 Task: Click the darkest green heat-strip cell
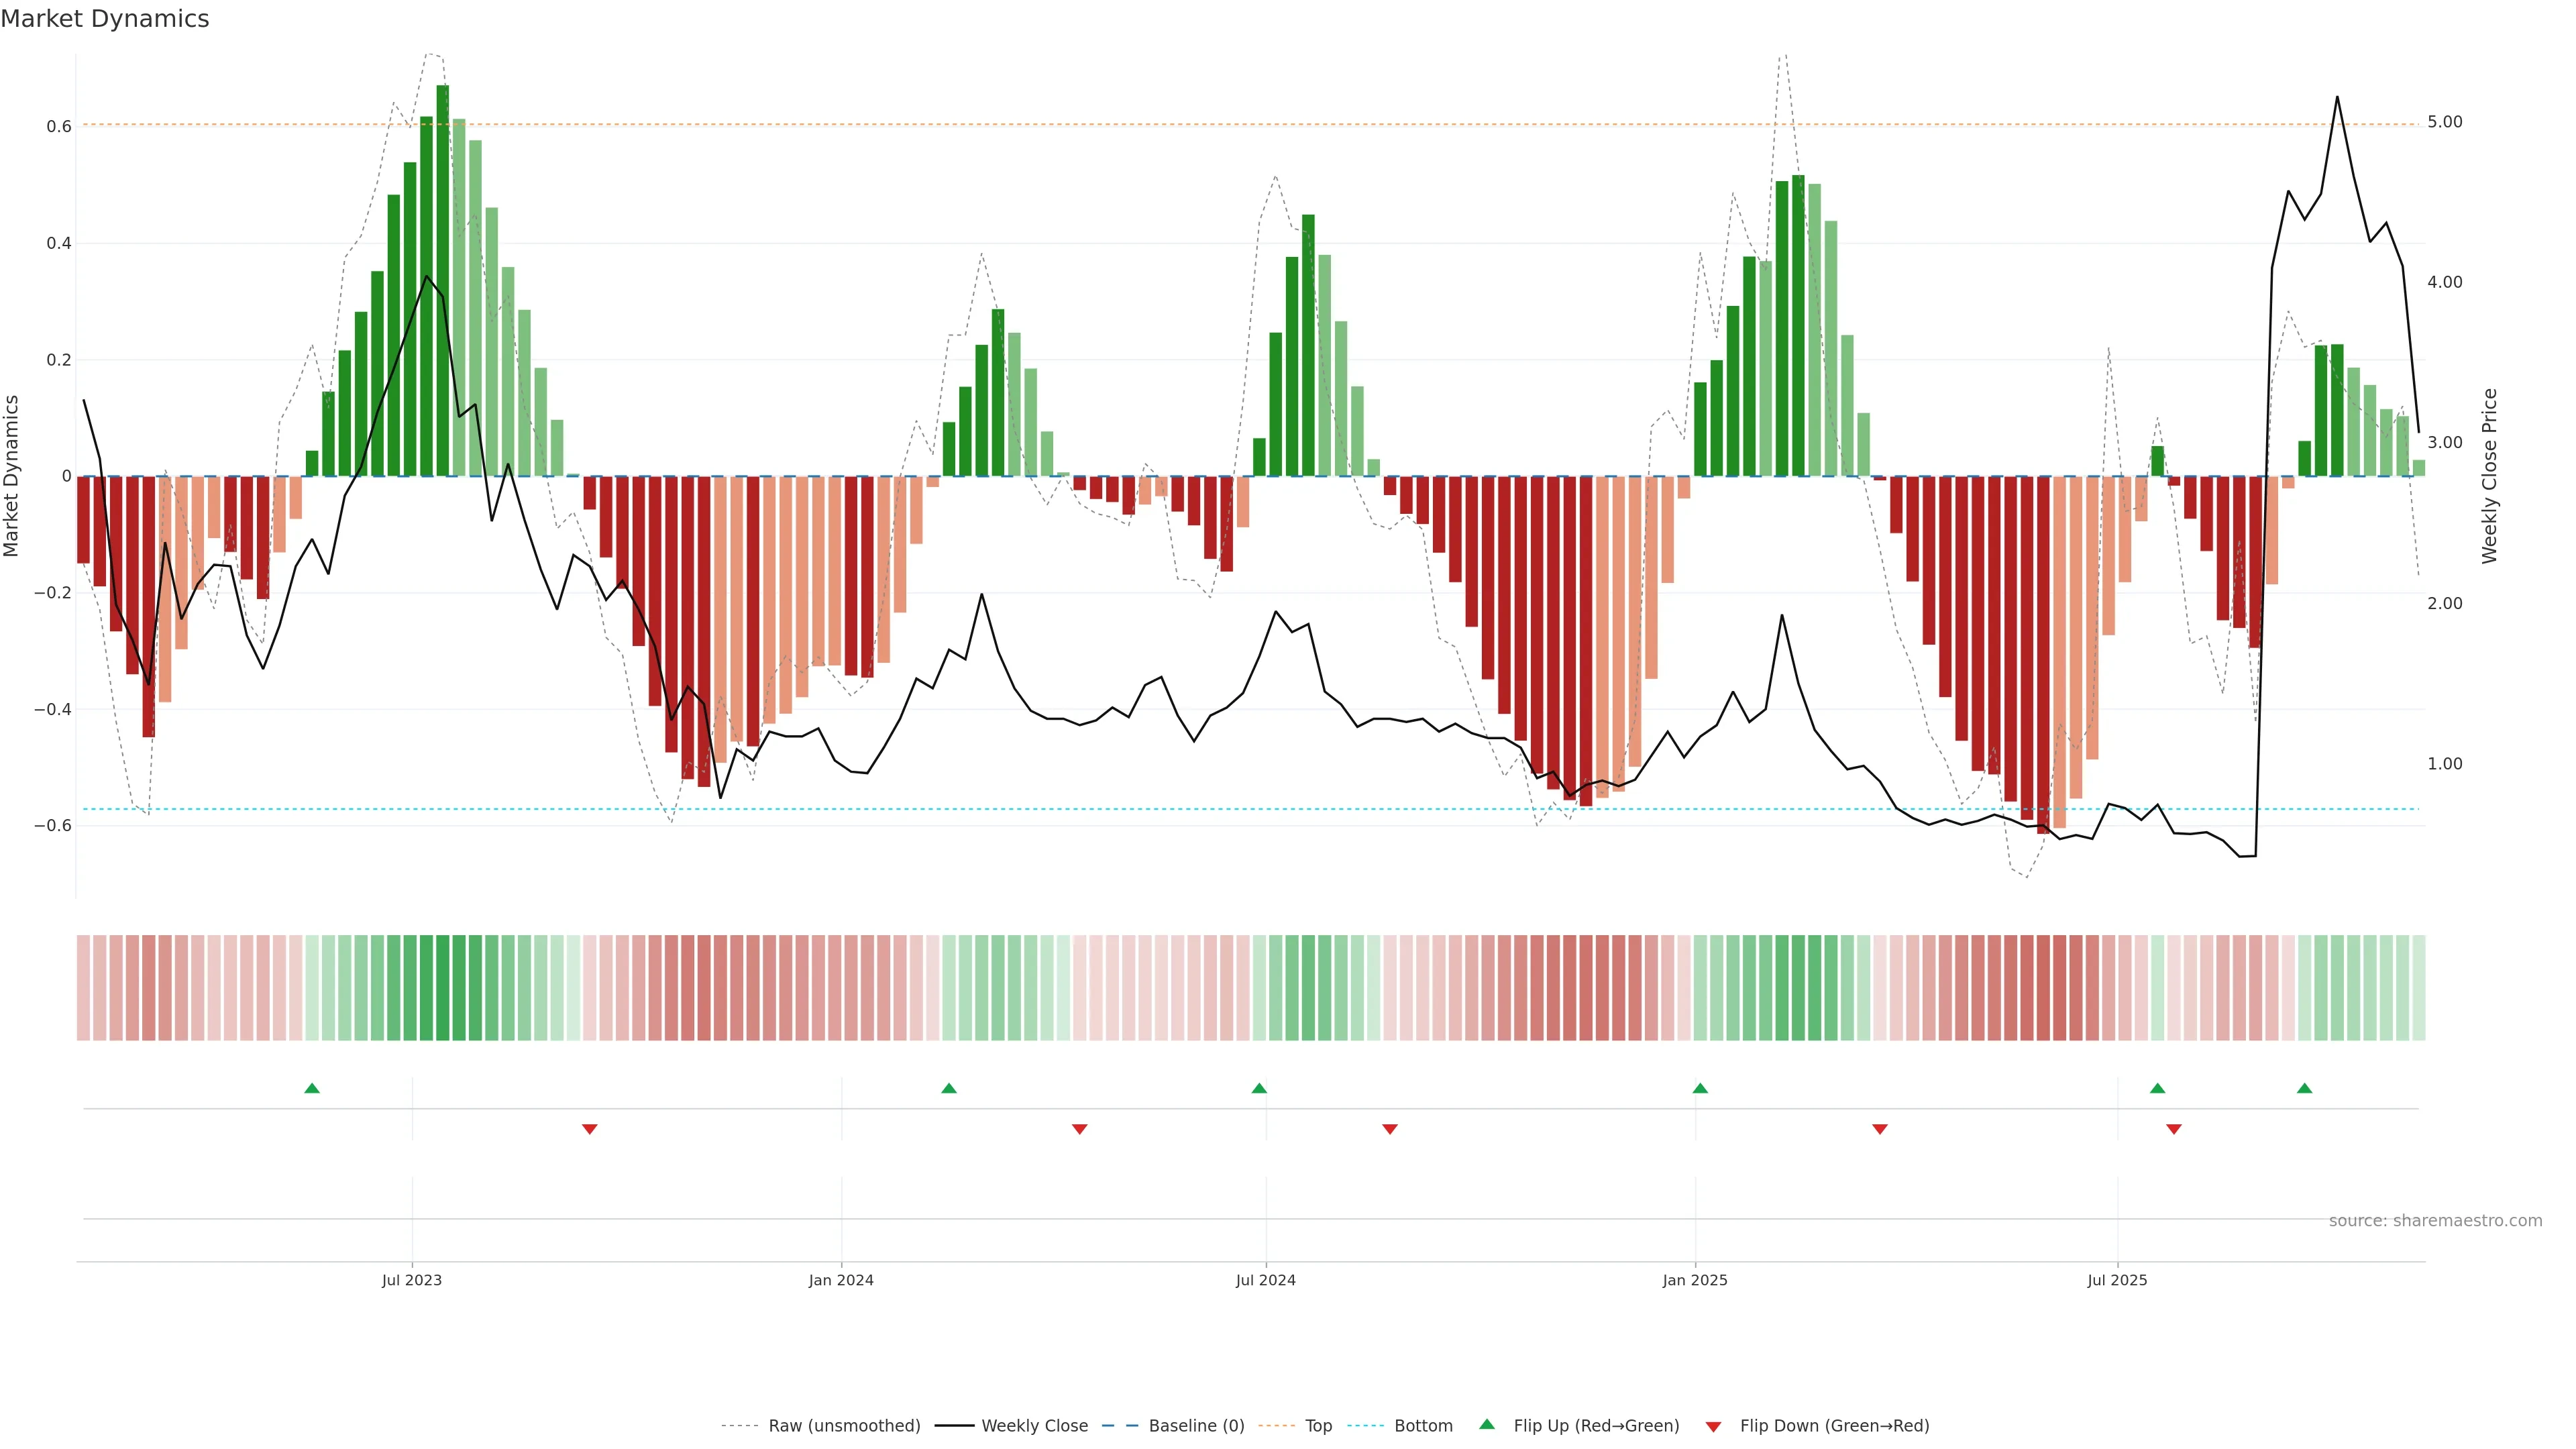click(x=443, y=988)
